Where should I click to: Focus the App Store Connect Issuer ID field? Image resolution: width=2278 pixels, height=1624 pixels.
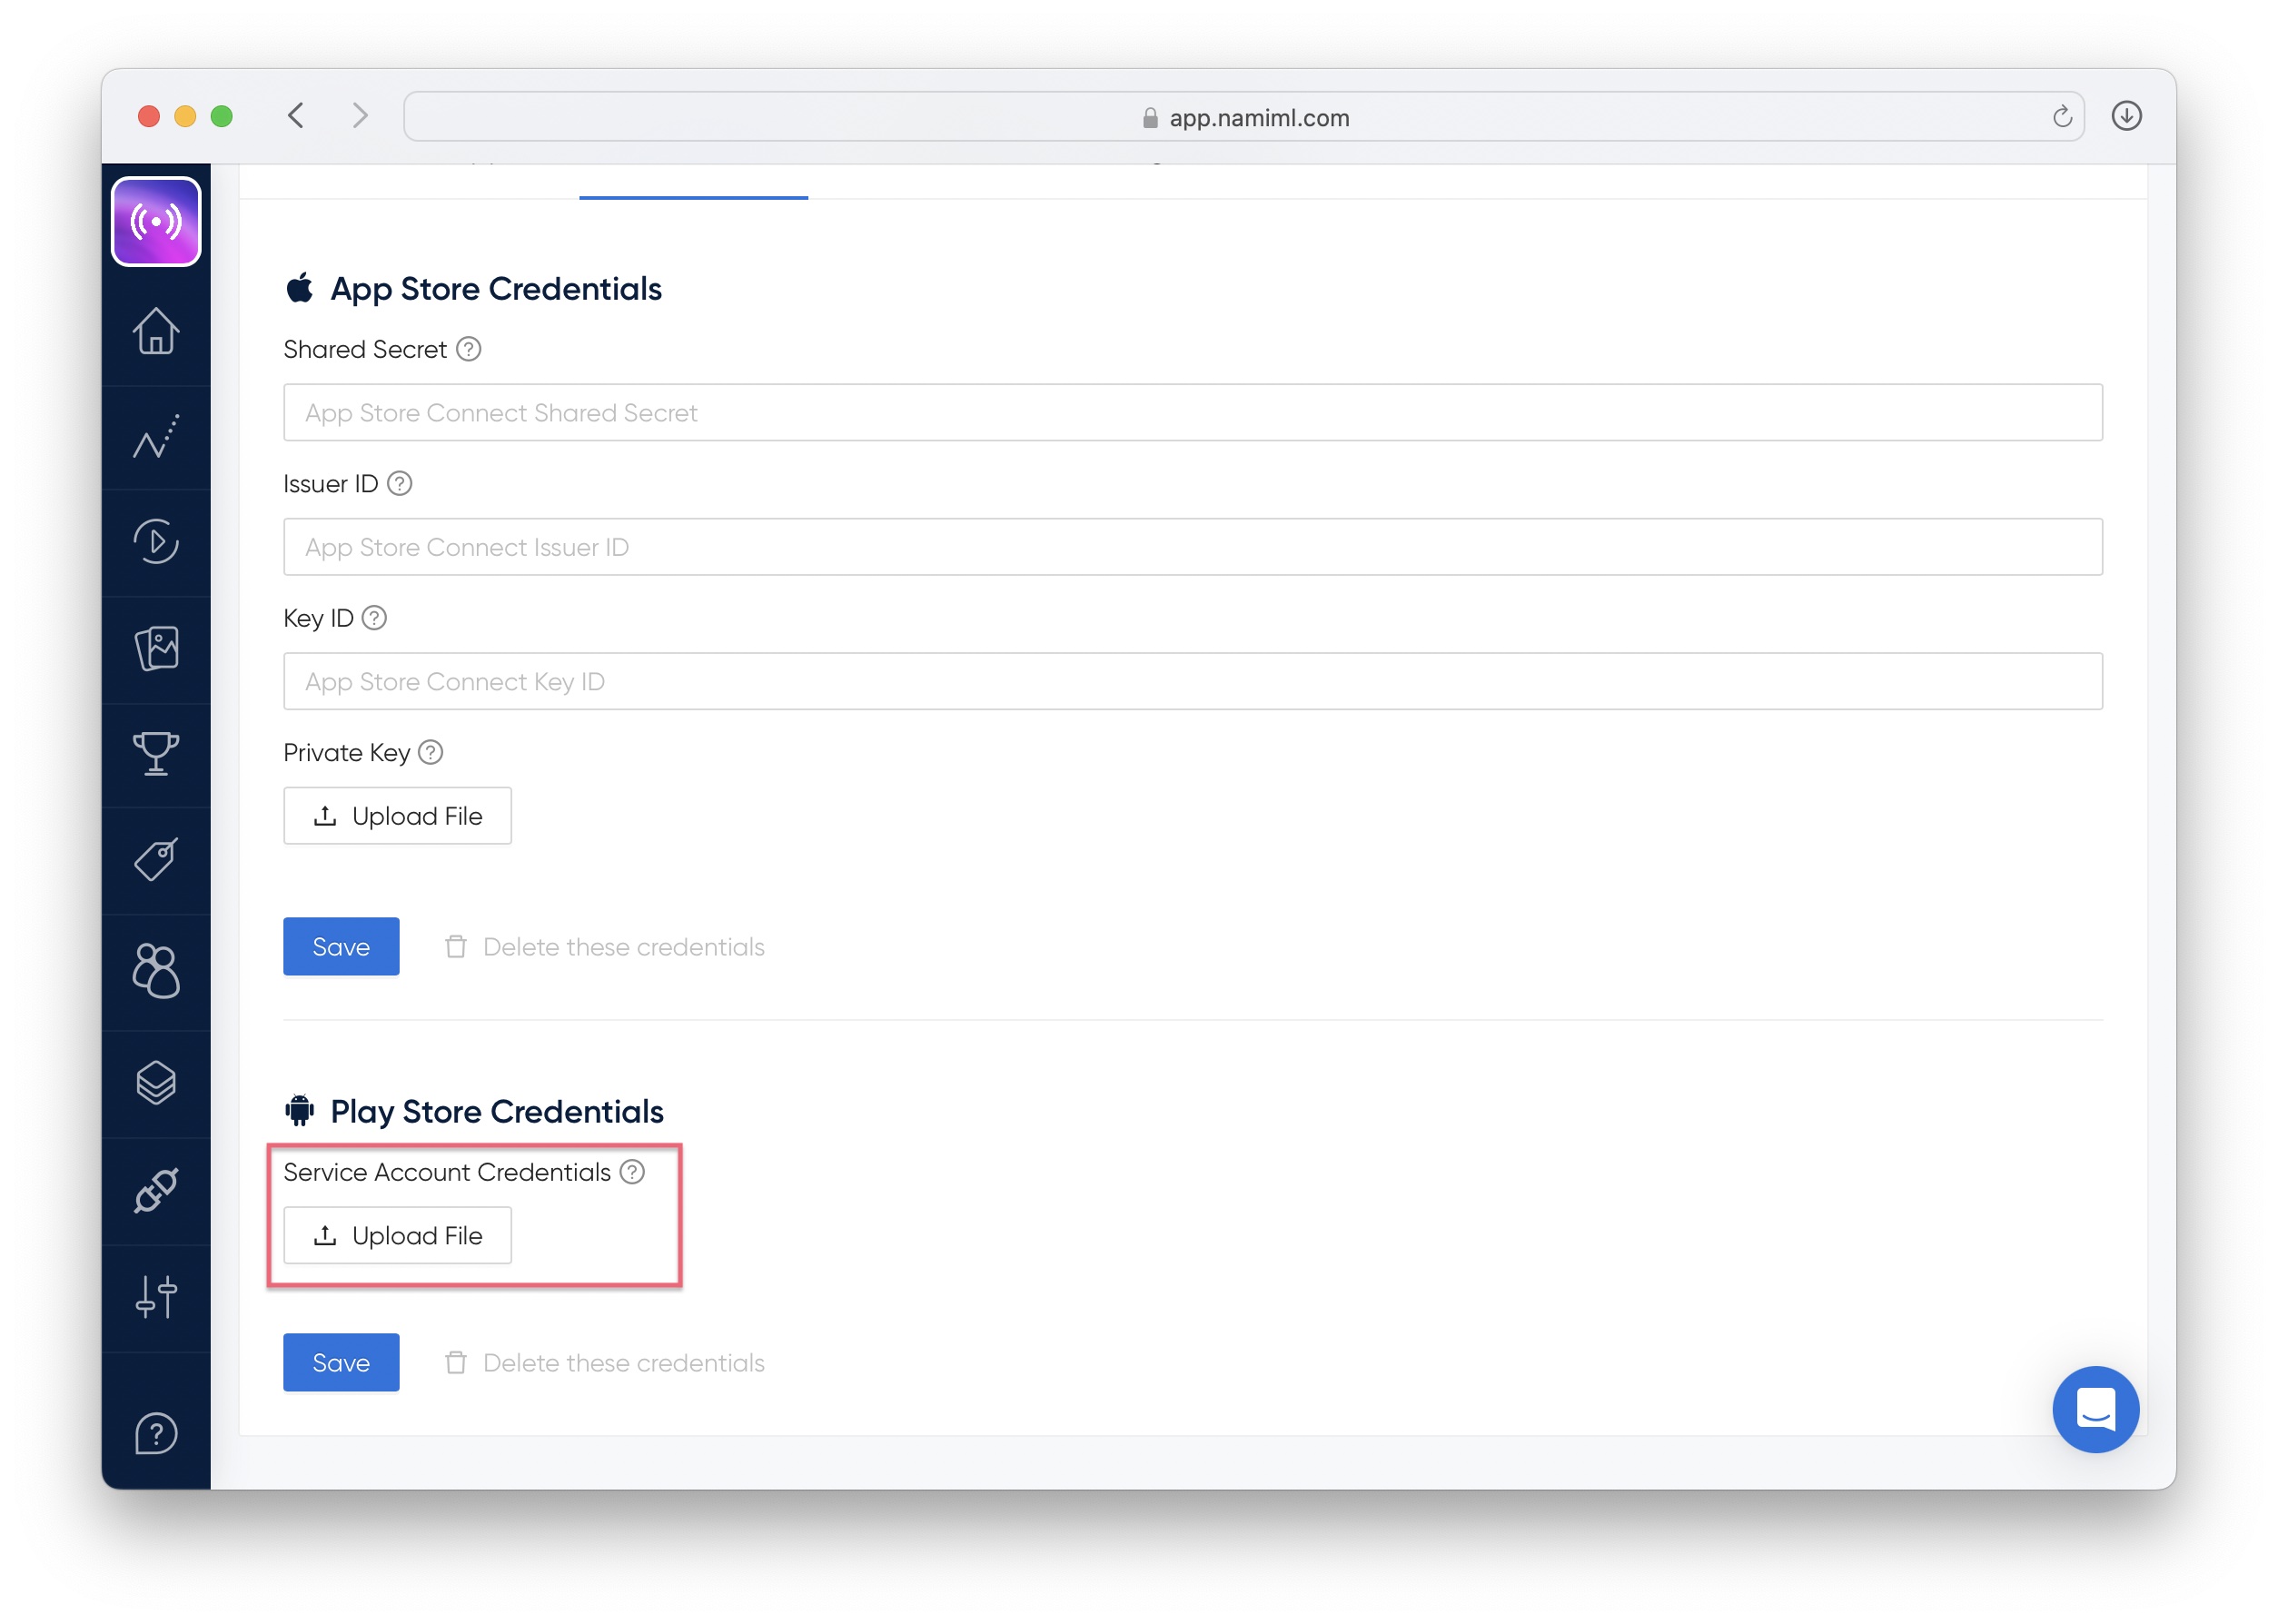tap(1192, 547)
